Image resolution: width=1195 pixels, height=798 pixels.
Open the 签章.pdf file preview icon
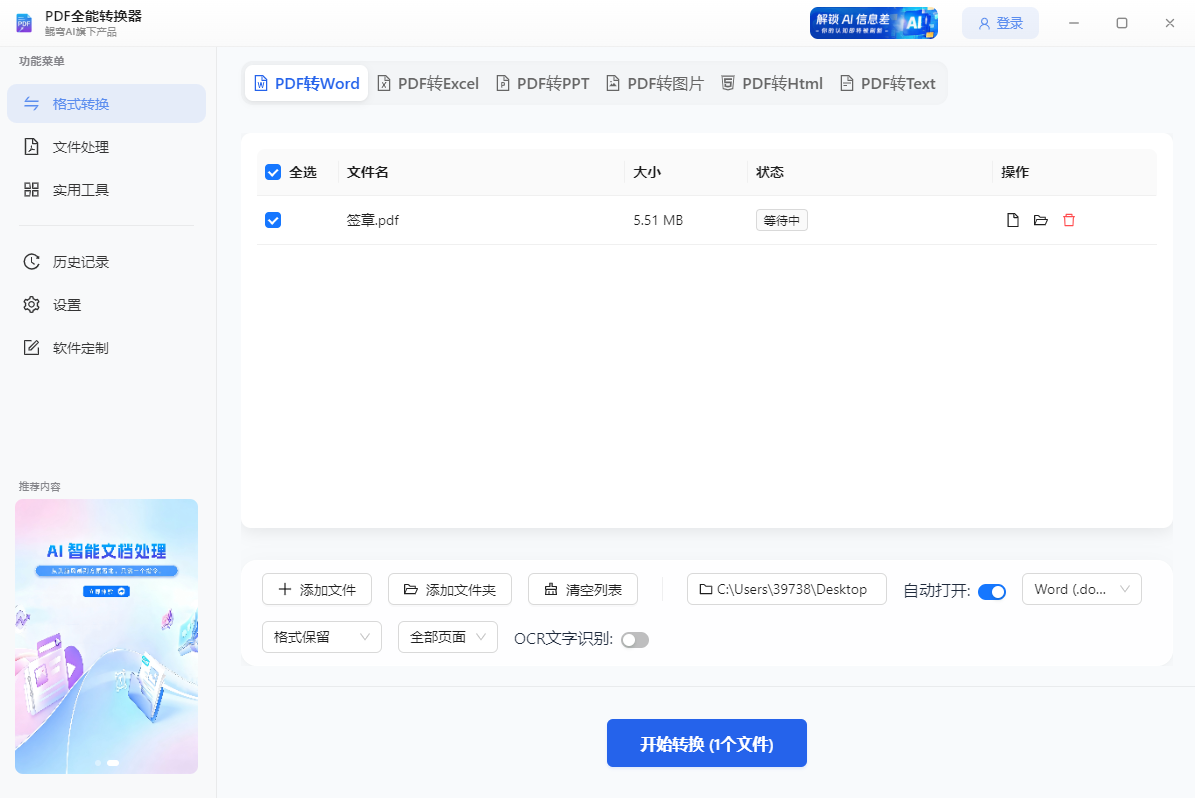[1012, 219]
